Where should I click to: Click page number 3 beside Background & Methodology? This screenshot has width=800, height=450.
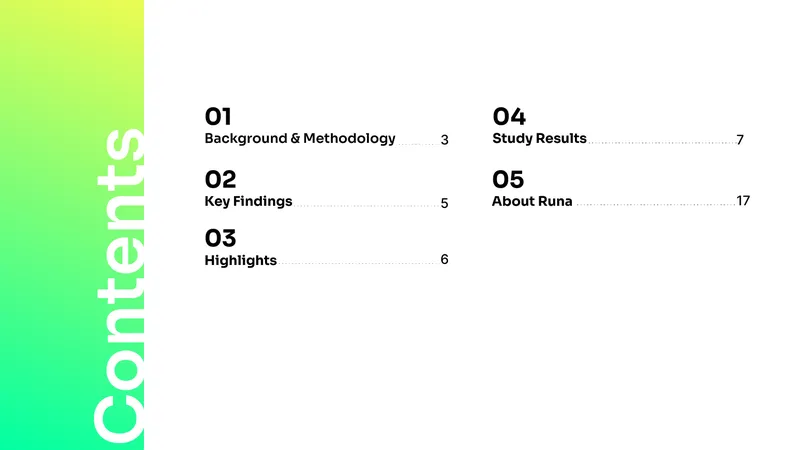[x=444, y=140]
